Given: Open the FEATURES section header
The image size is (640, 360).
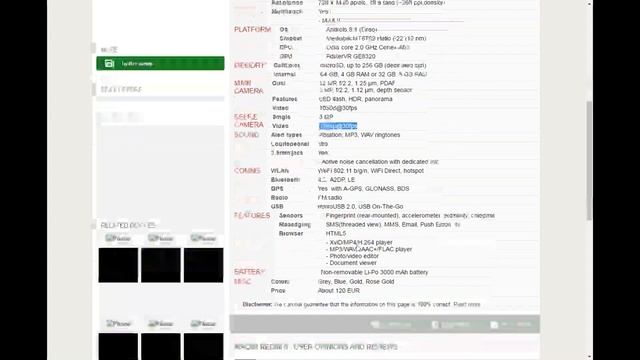Looking at the screenshot, I should pyautogui.click(x=252, y=216).
